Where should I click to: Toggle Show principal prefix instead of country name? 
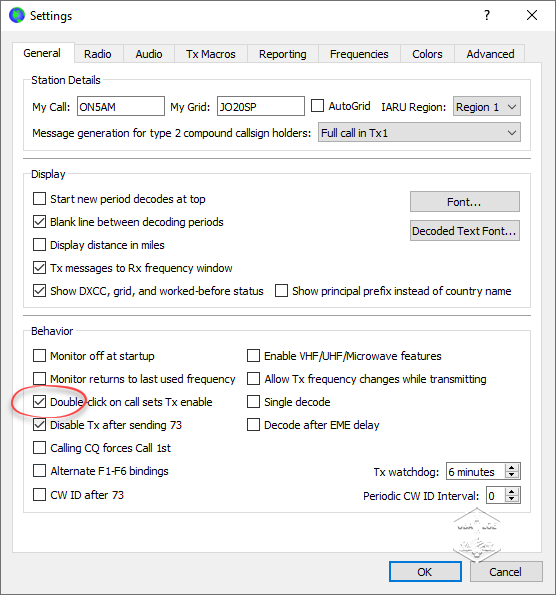coord(281,291)
